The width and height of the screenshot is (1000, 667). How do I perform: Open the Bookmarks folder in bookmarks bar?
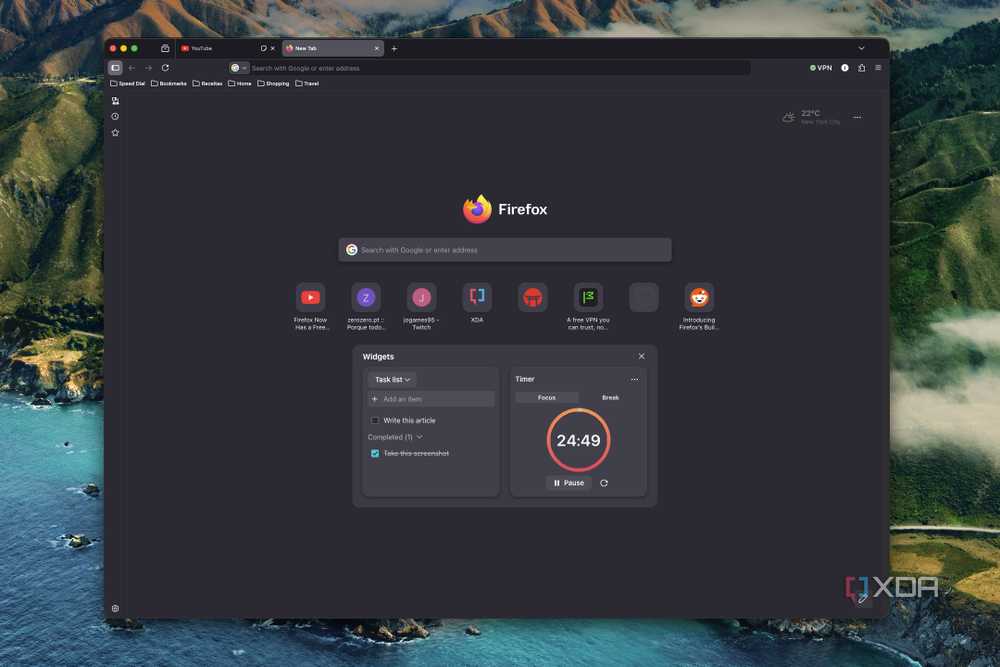point(169,84)
